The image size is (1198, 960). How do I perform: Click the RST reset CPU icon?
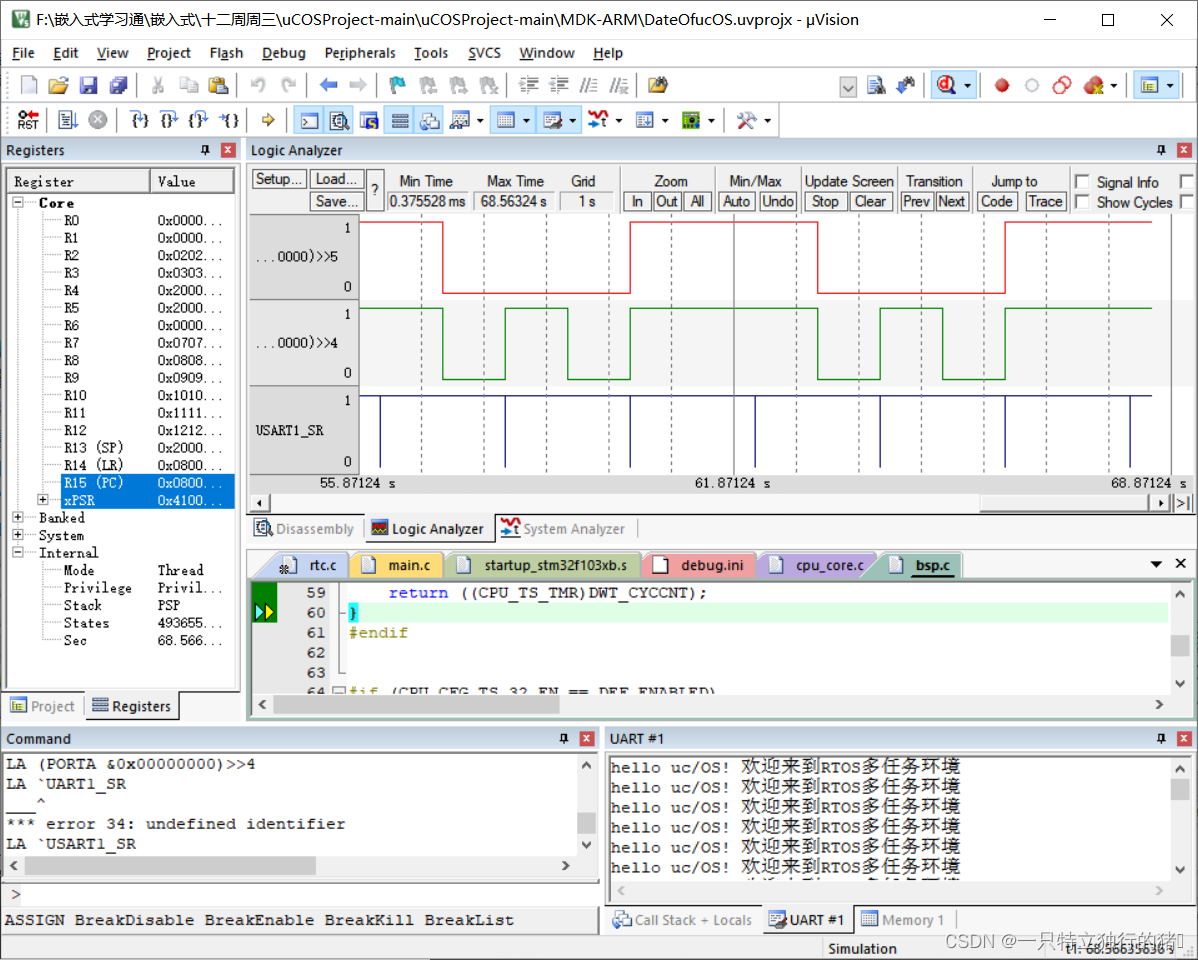point(28,120)
